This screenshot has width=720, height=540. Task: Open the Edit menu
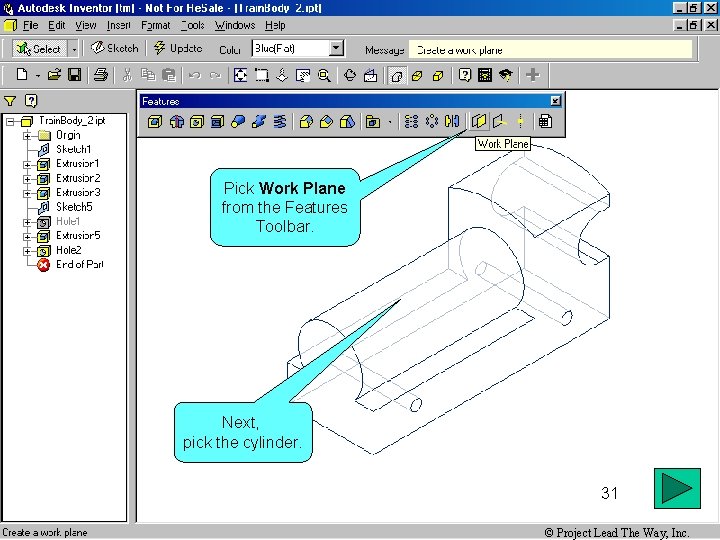(56, 25)
